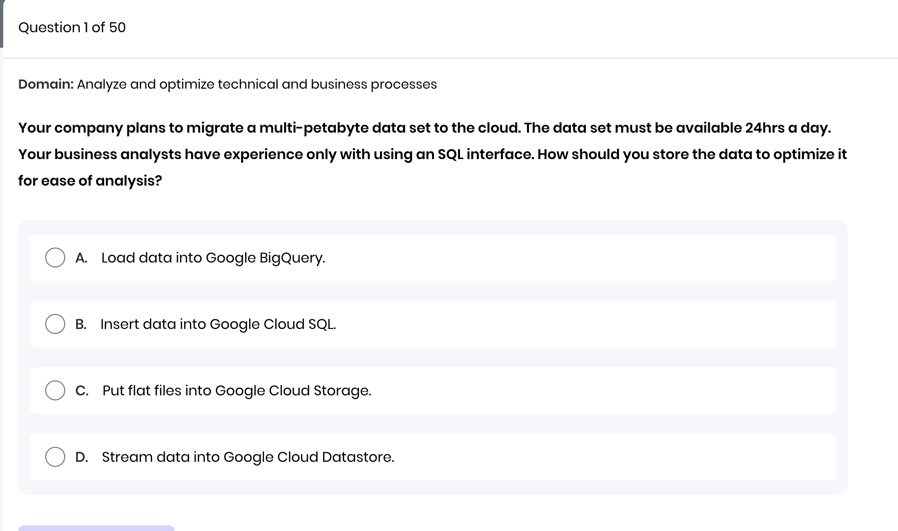Click "Insert data into Google Cloud SQL" text
This screenshot has height=531, width=898.
click(x=218, y=324)
